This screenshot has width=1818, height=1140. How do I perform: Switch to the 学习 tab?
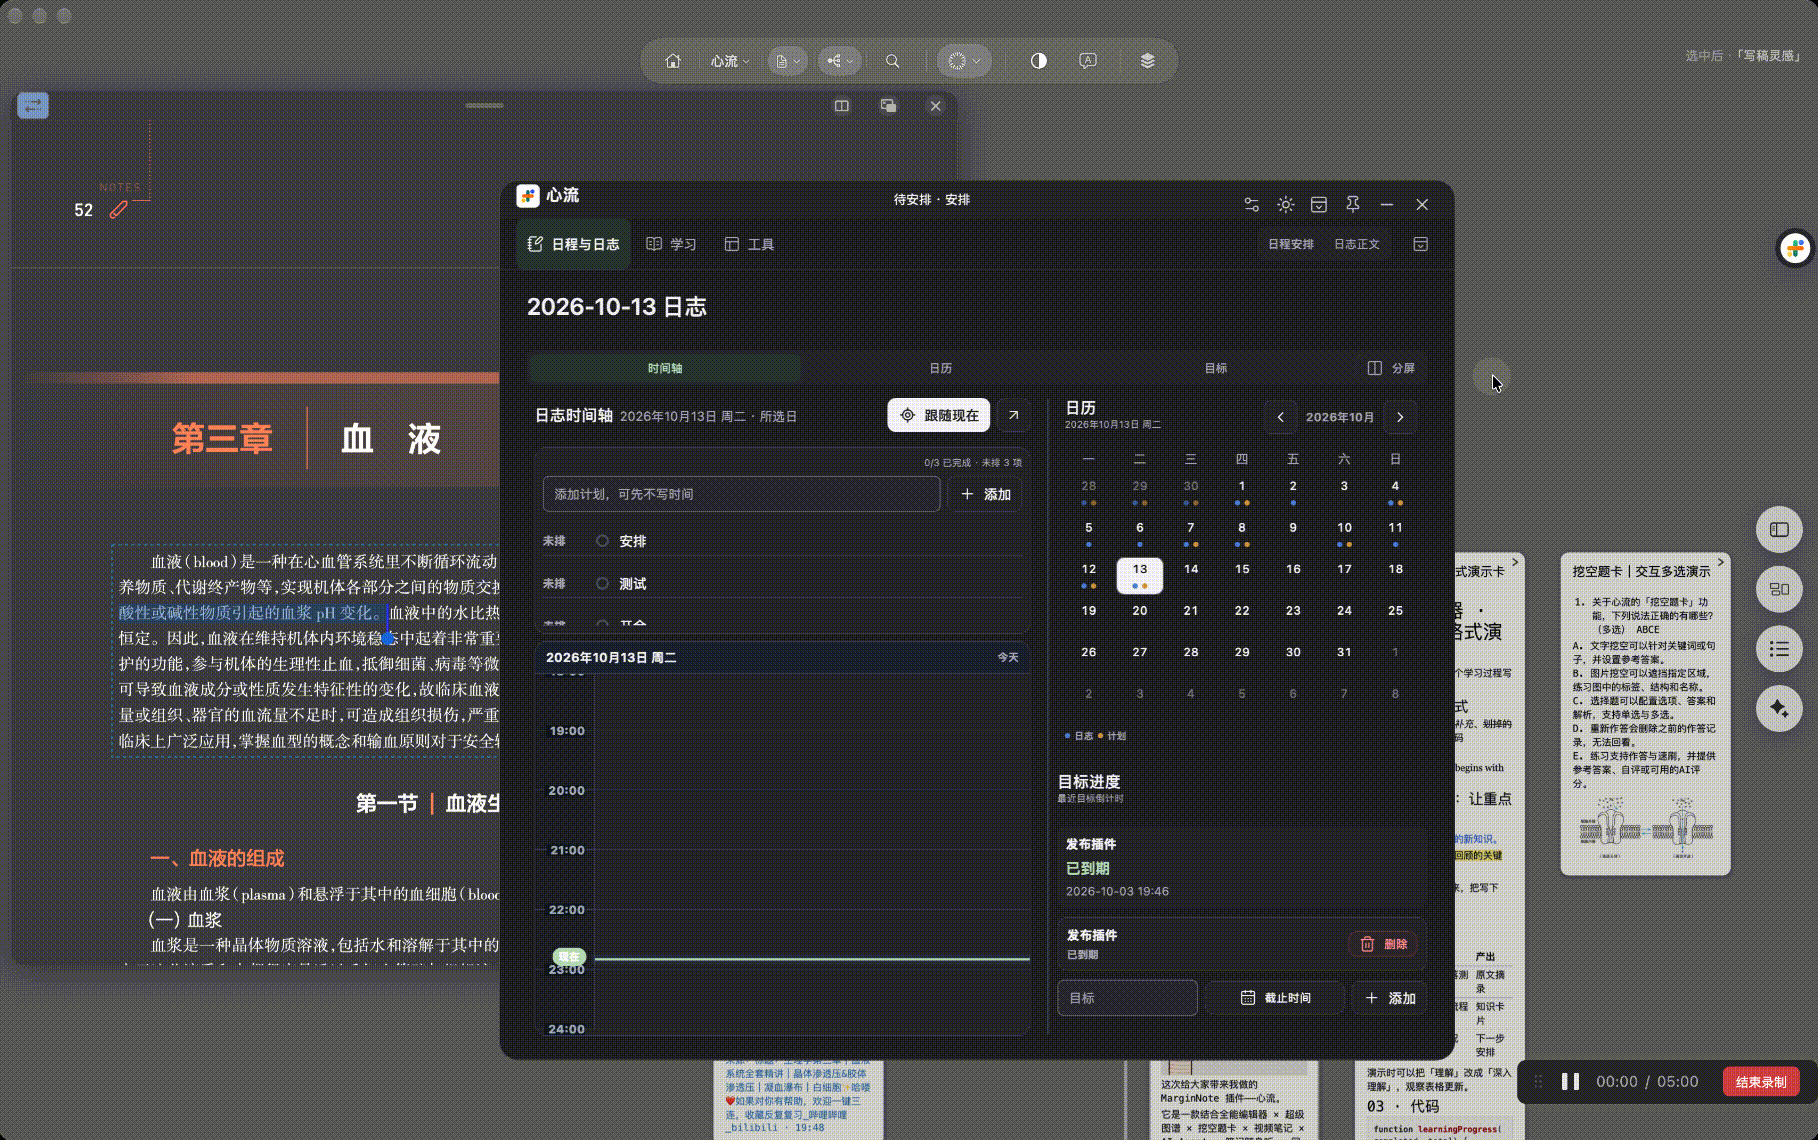[671, 244]
